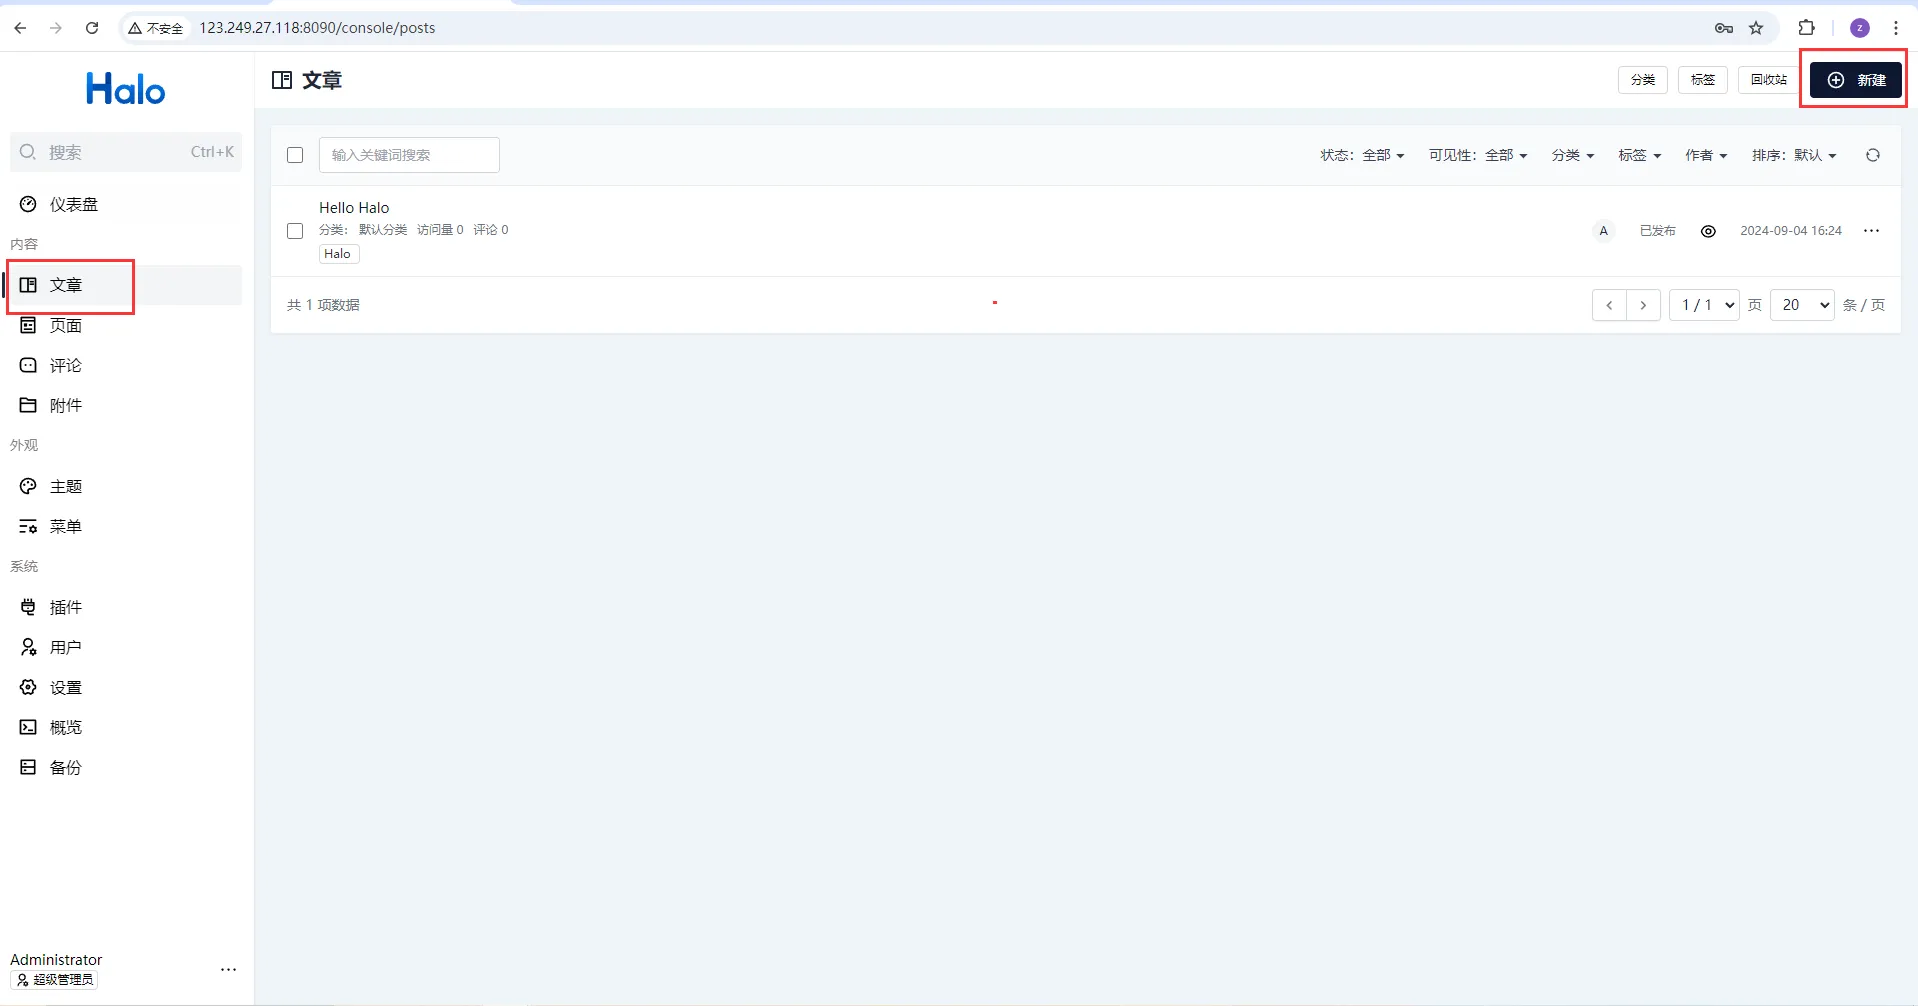Image resolution: width=1918 pixels, height=1006 pixels.
Task: Click the 超级管理员 role badge
Action: [x=54, y=980]
